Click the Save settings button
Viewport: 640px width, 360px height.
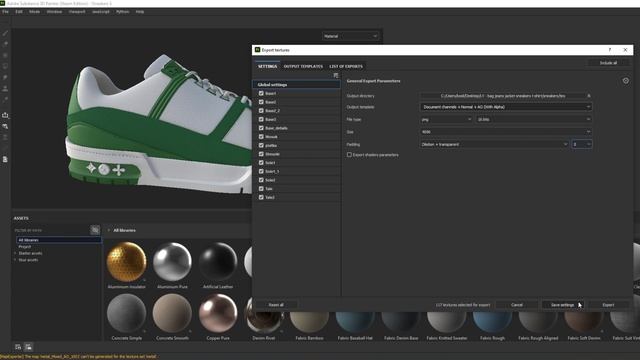(x=562, y=305)
